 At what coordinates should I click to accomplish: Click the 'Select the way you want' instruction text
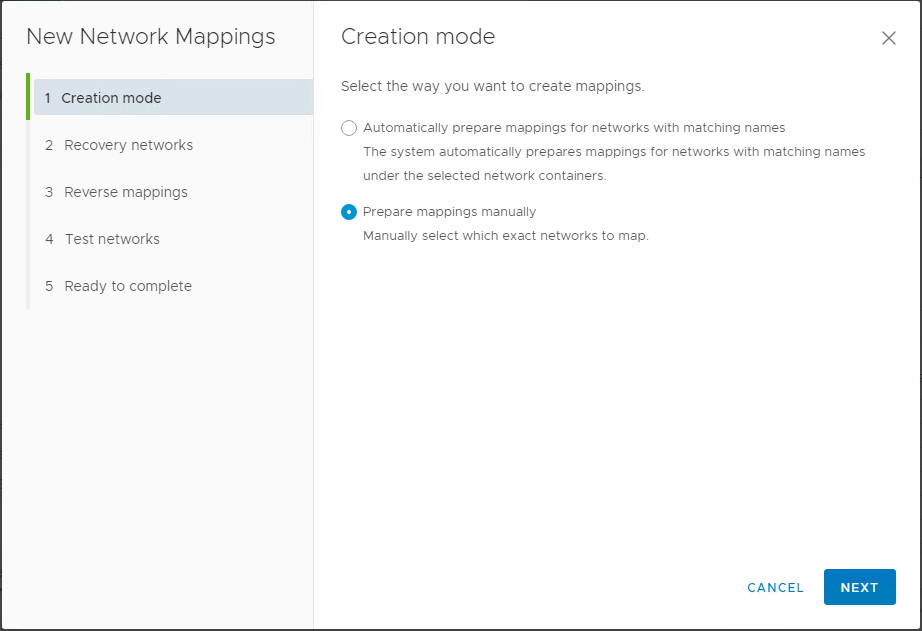point(492,86)
